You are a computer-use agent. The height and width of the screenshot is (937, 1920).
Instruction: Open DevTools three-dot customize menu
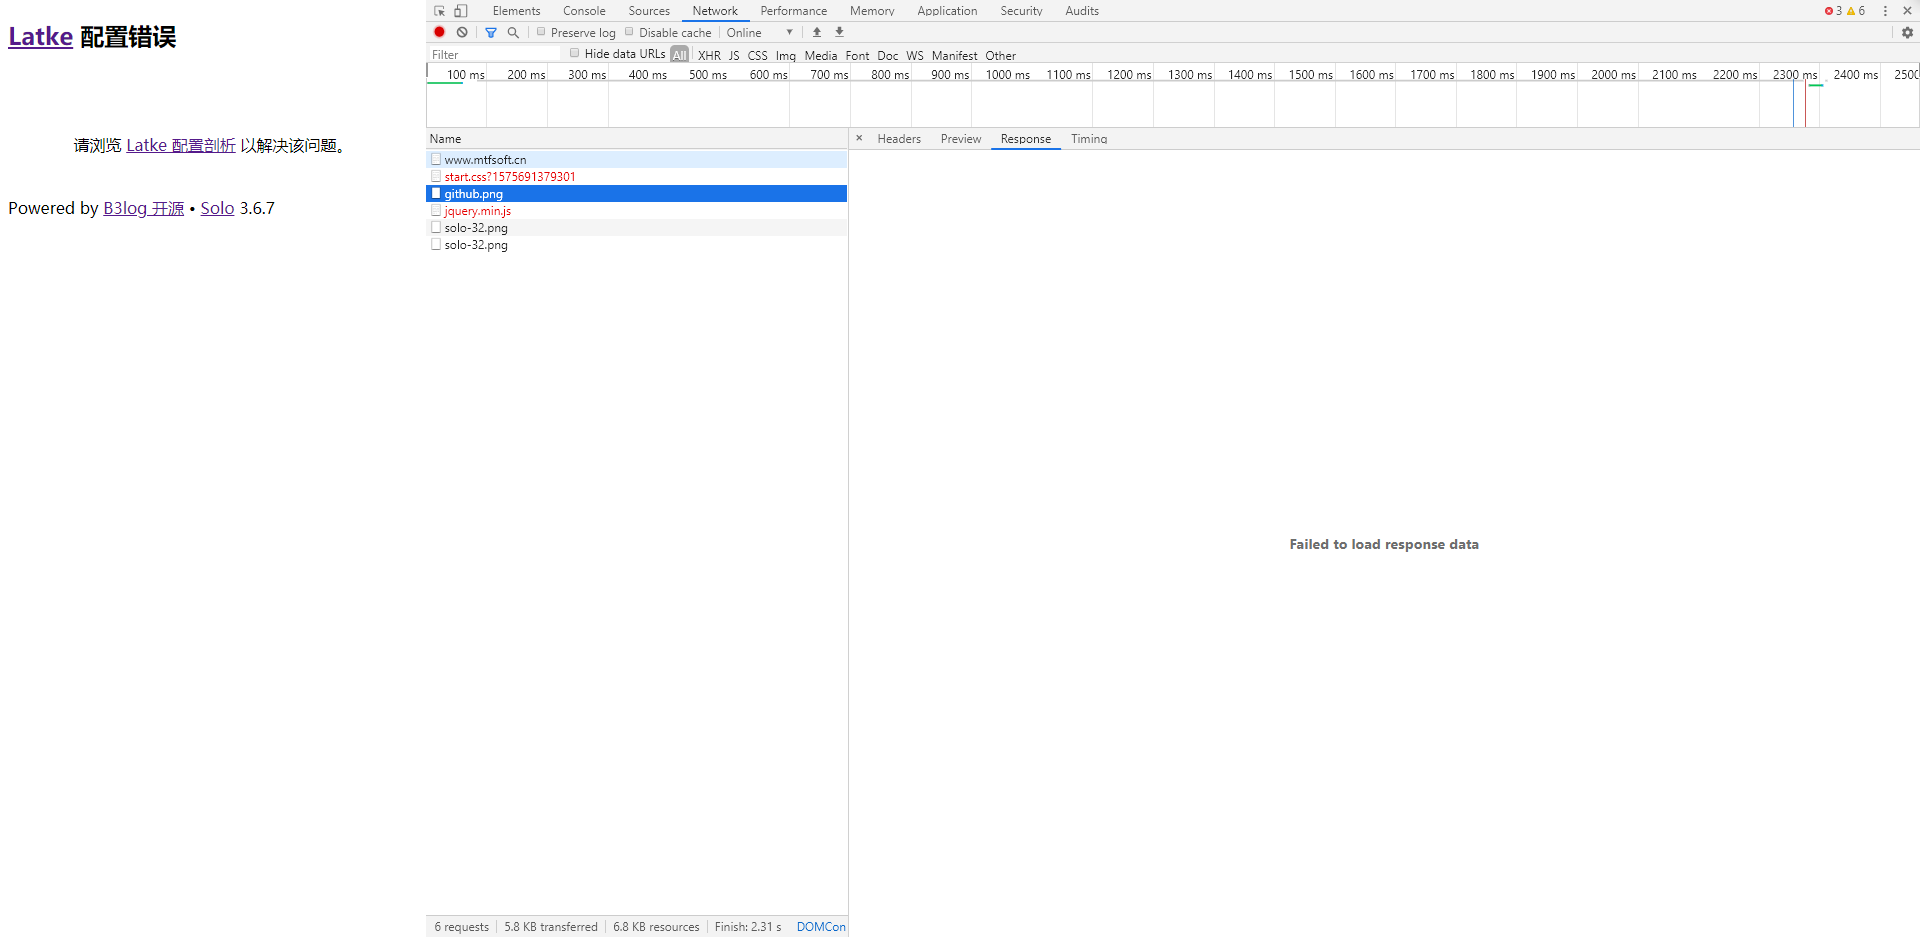click(x=1885, y=11)
